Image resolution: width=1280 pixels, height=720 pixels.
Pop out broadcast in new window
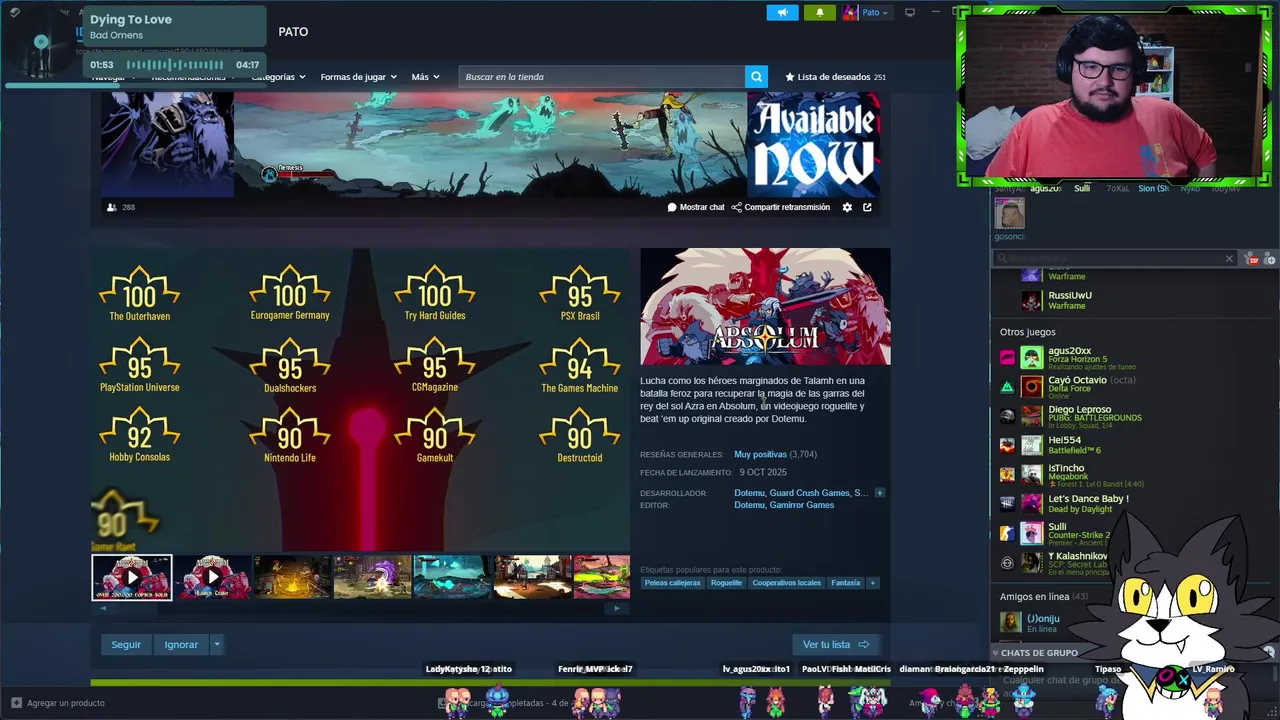point(867,207)
